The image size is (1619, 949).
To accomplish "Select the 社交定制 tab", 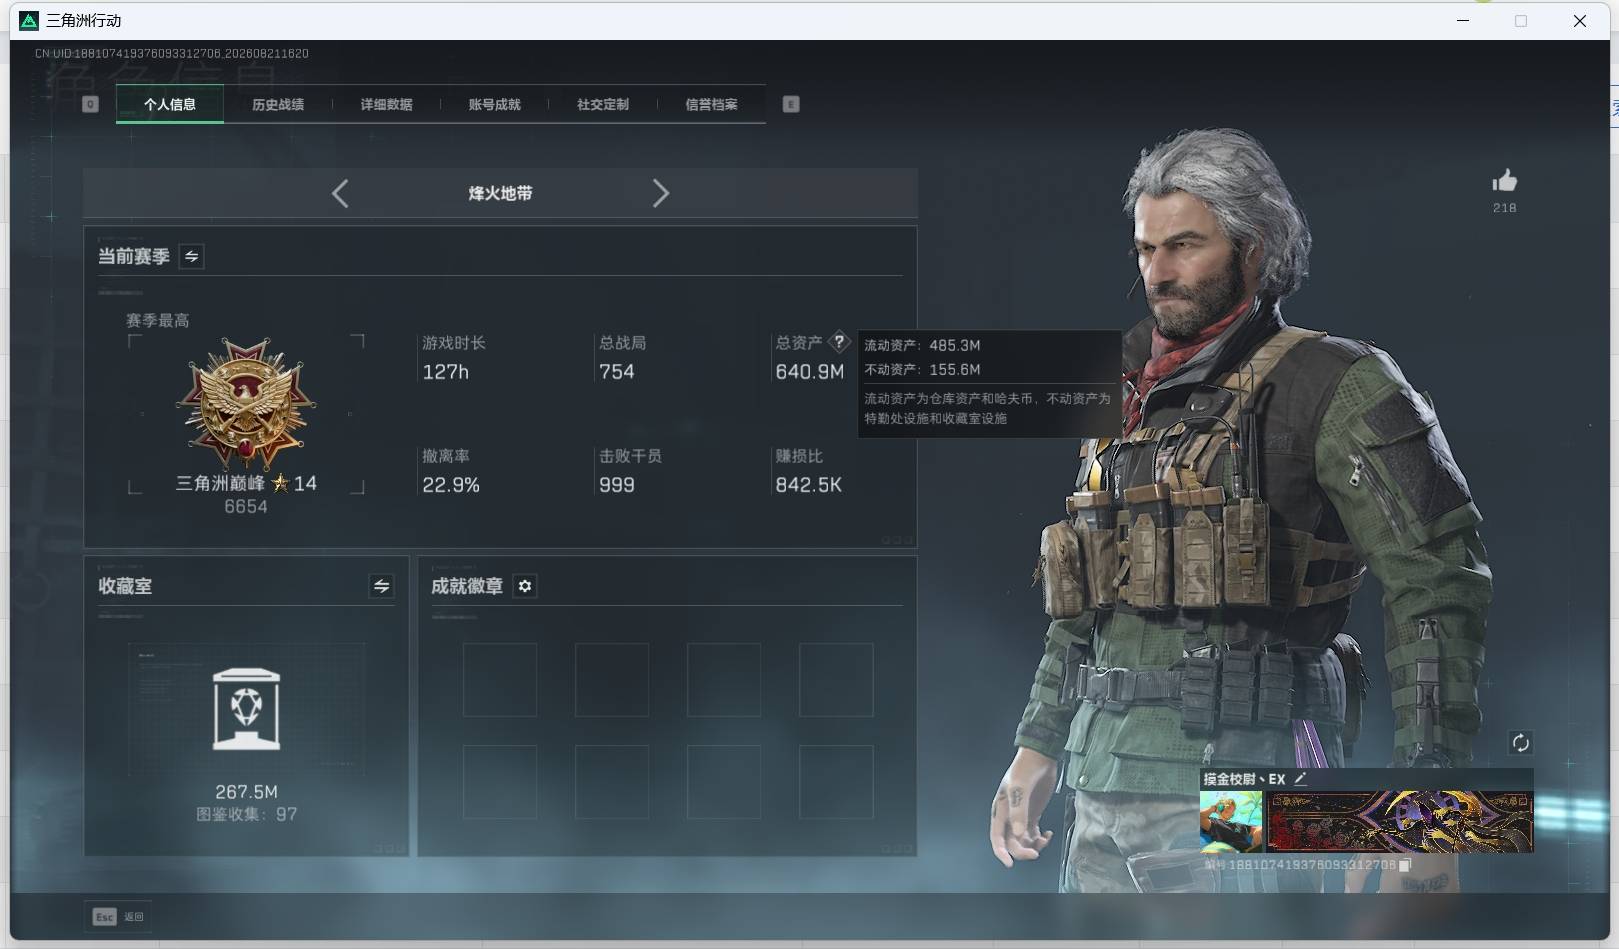I will coord(603,104).
